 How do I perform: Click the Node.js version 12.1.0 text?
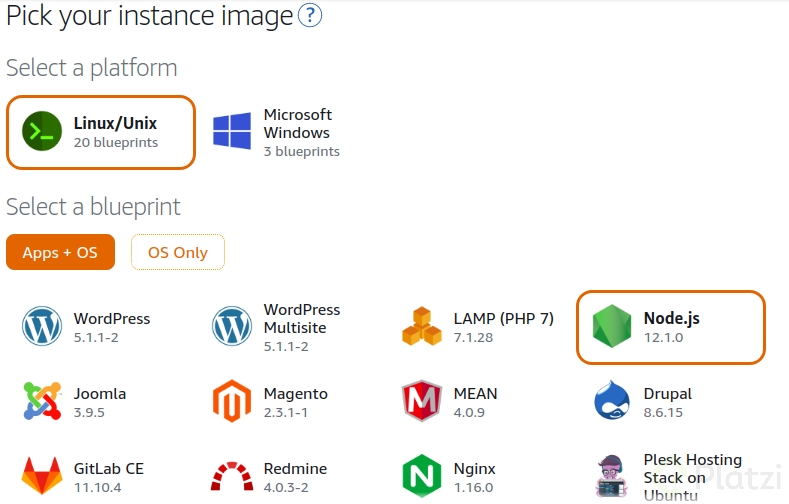point(664,338)
